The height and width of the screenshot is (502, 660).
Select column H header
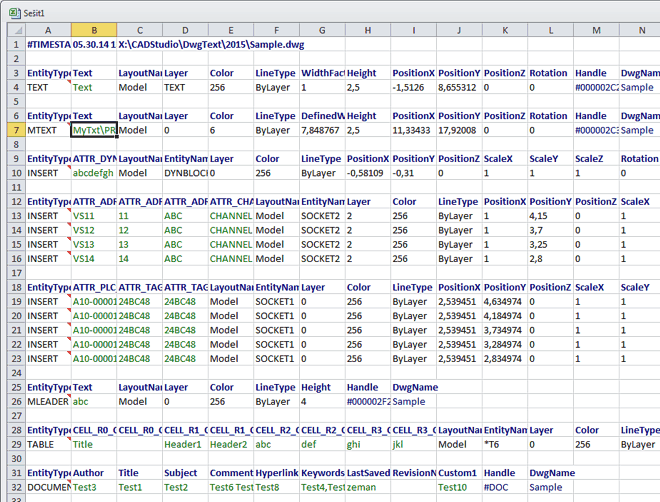[x=368, y=30]
